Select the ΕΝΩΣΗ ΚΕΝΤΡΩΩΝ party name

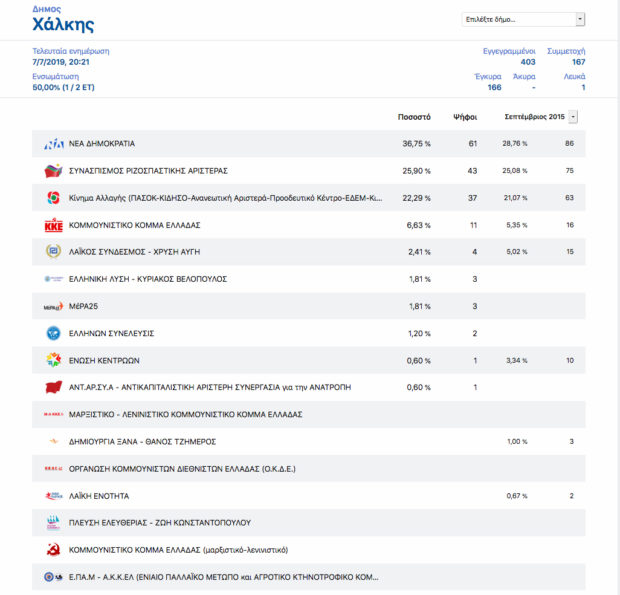[104, 361]
